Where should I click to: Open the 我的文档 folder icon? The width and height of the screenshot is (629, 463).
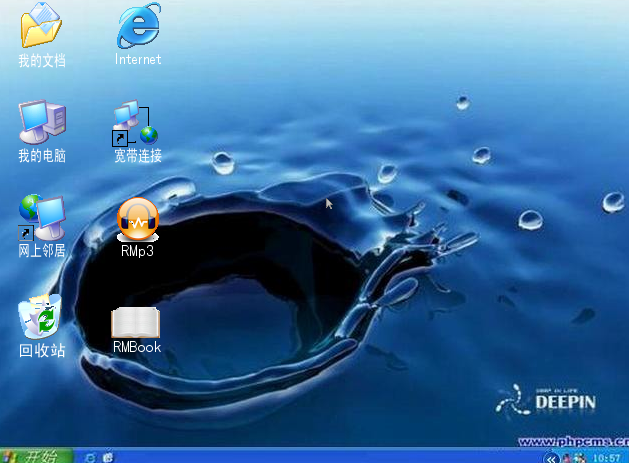41,25
